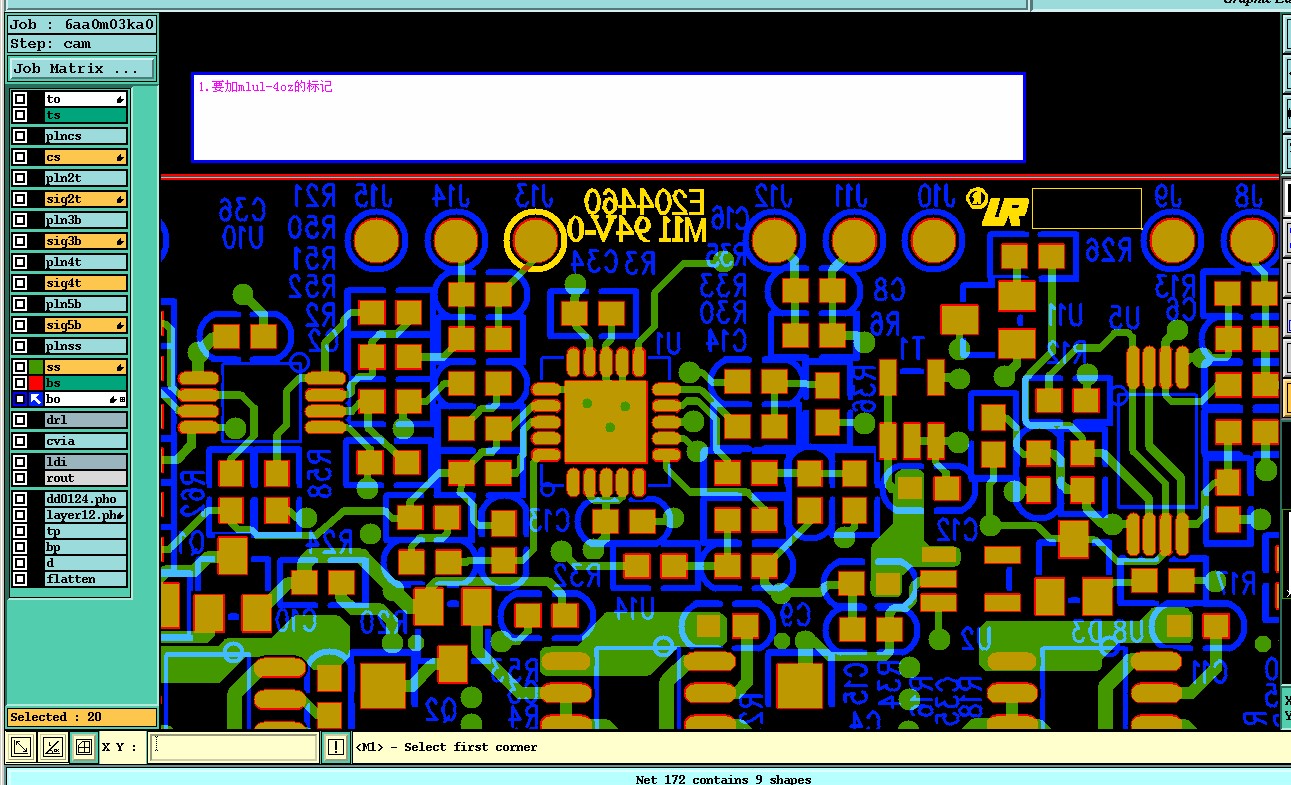The height and width of the screenshot is (785, 1291).
Task: Click the angle/ortho snap icon at bottom left
Action: tap(53, 746)
